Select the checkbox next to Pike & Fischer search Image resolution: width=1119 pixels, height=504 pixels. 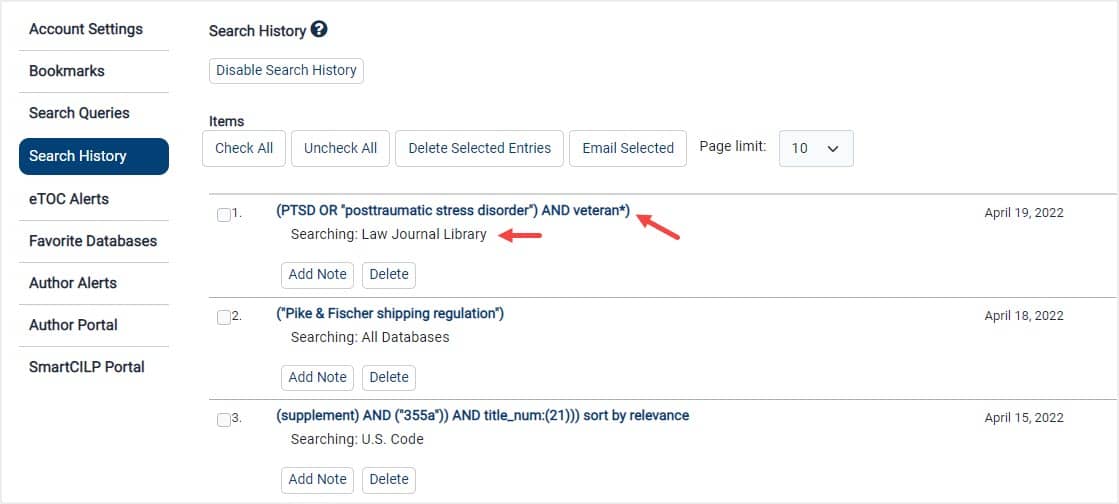click(x=223, y=318)
